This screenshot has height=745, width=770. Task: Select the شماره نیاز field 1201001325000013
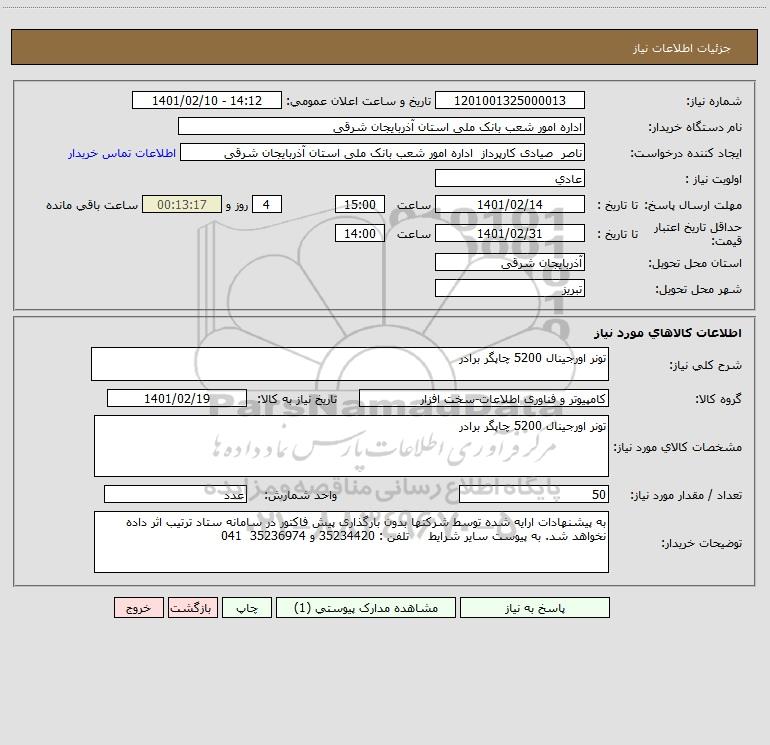(510, 100)
